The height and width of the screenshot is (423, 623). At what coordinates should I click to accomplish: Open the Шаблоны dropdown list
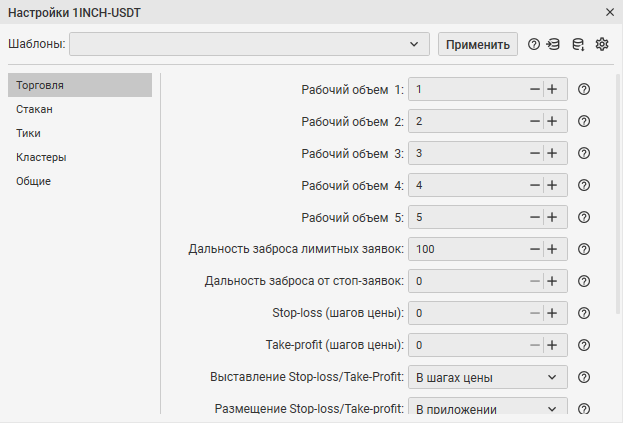[249, 44]
